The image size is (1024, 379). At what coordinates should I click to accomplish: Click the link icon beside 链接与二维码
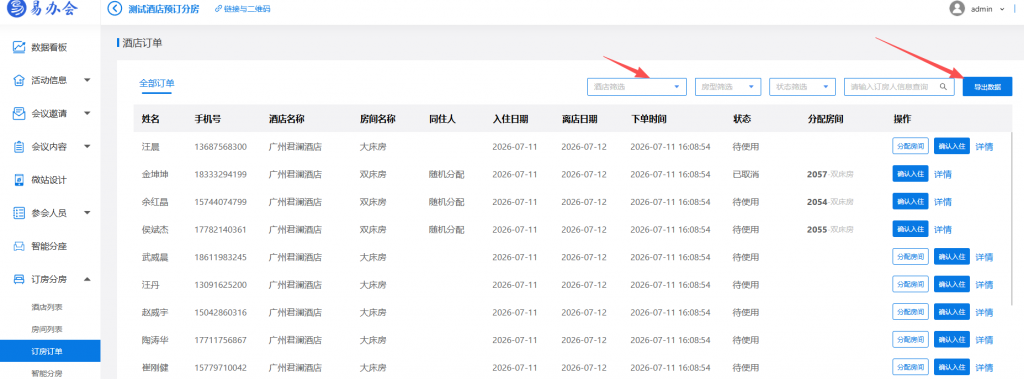218,9
